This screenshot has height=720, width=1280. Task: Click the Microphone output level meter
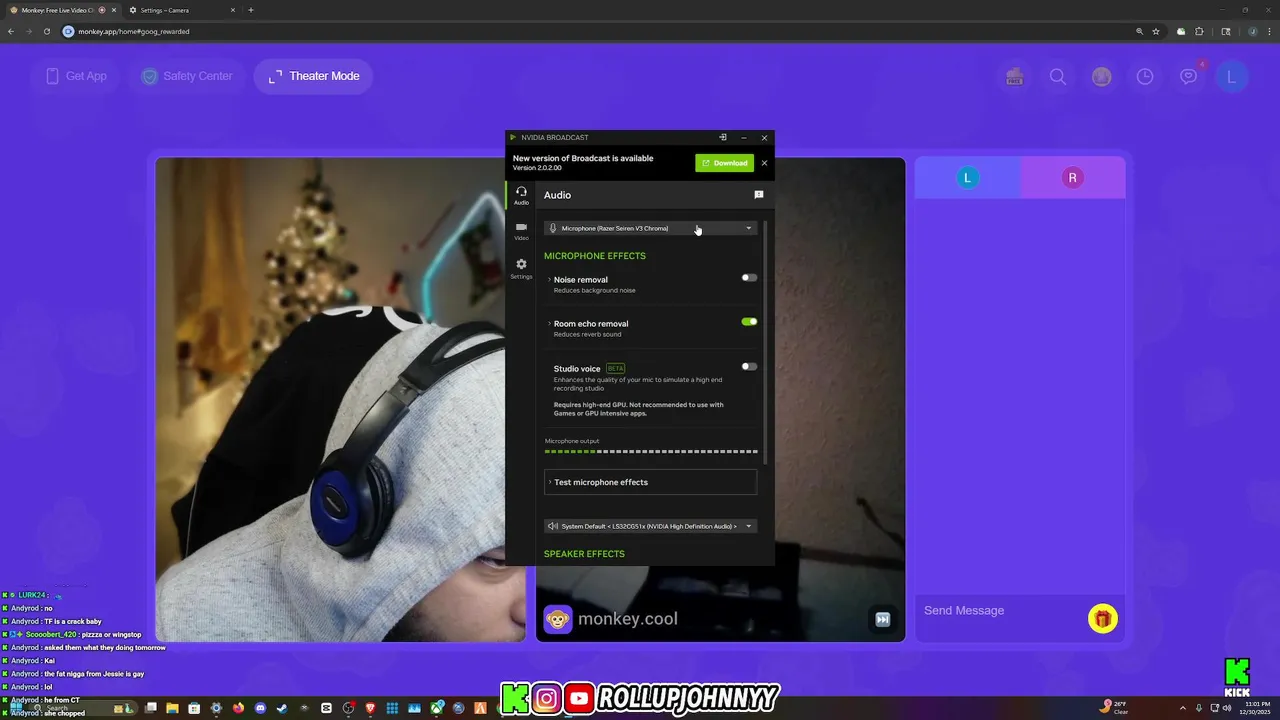[651, 452]
